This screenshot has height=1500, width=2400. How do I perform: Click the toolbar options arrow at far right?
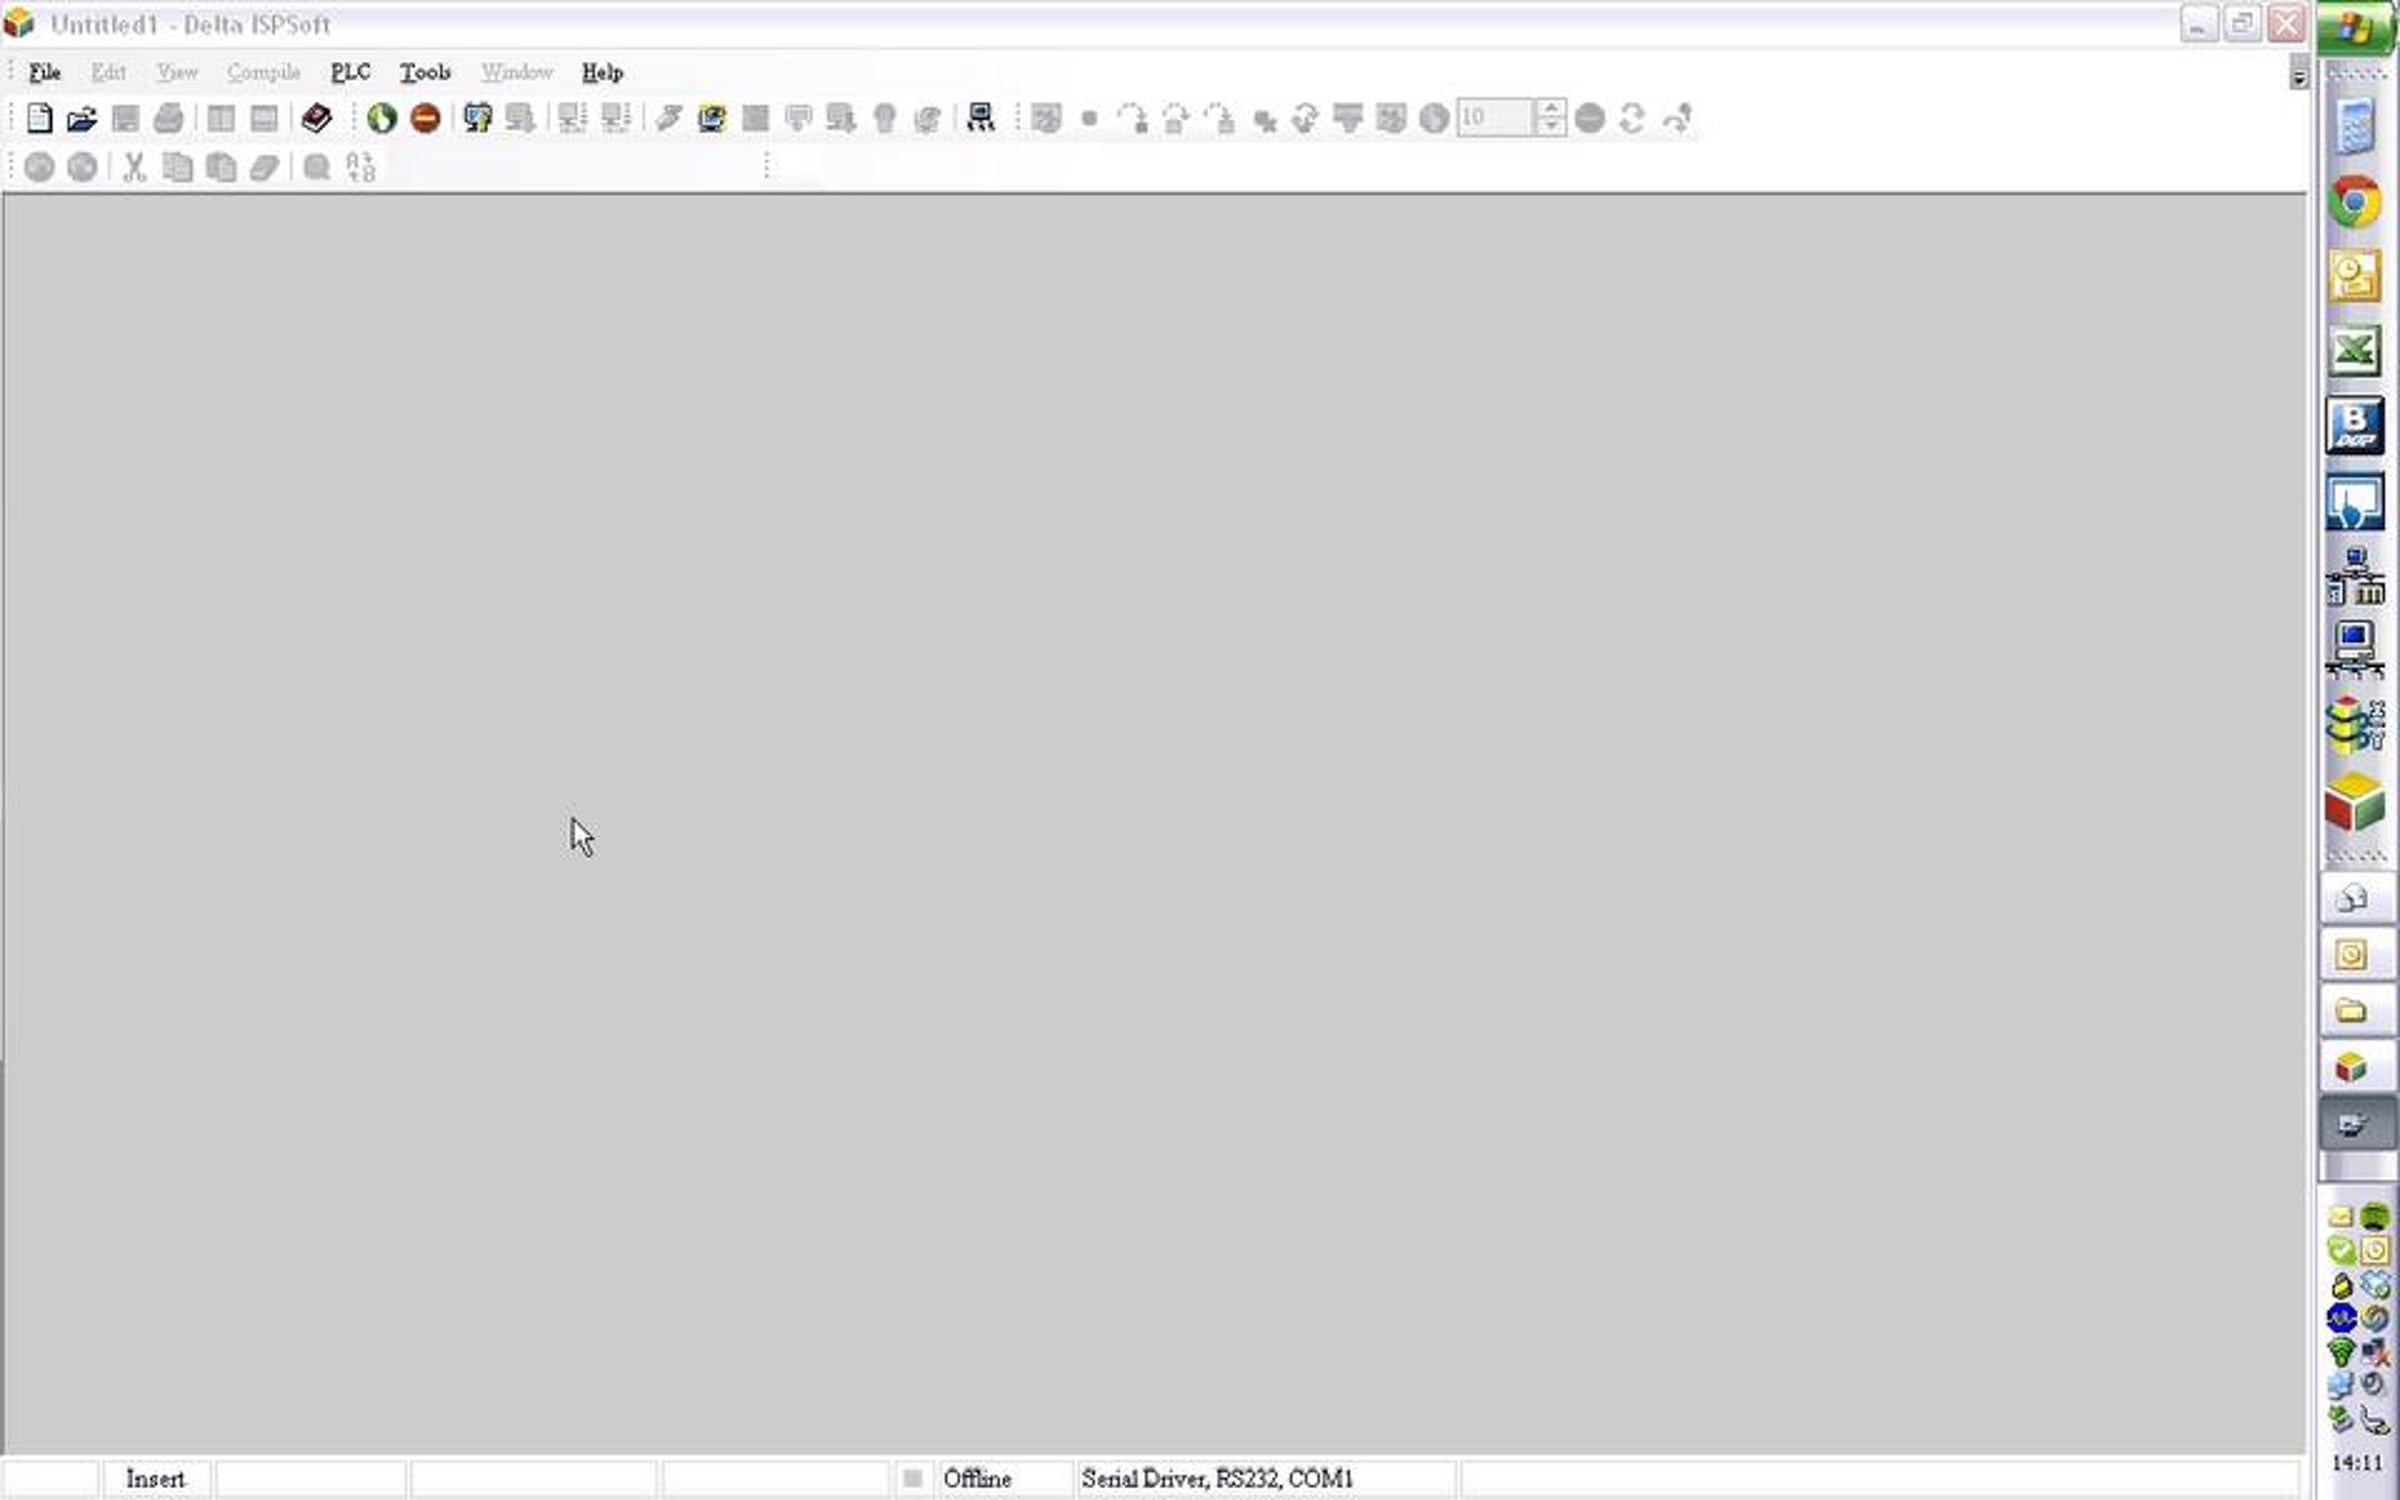2298,77
